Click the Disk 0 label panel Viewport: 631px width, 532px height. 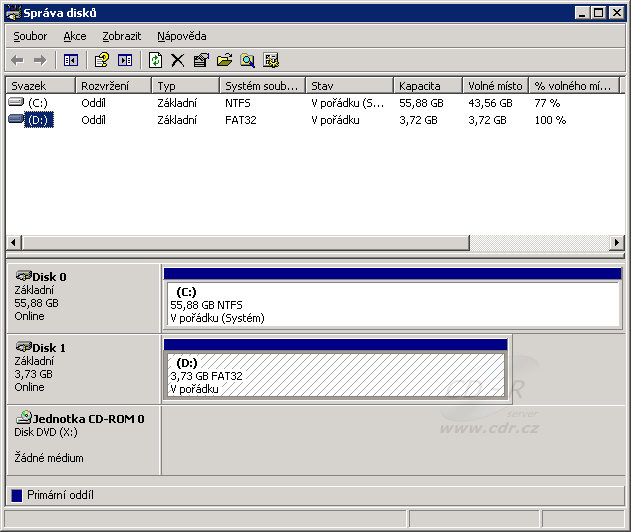(83, 296)
